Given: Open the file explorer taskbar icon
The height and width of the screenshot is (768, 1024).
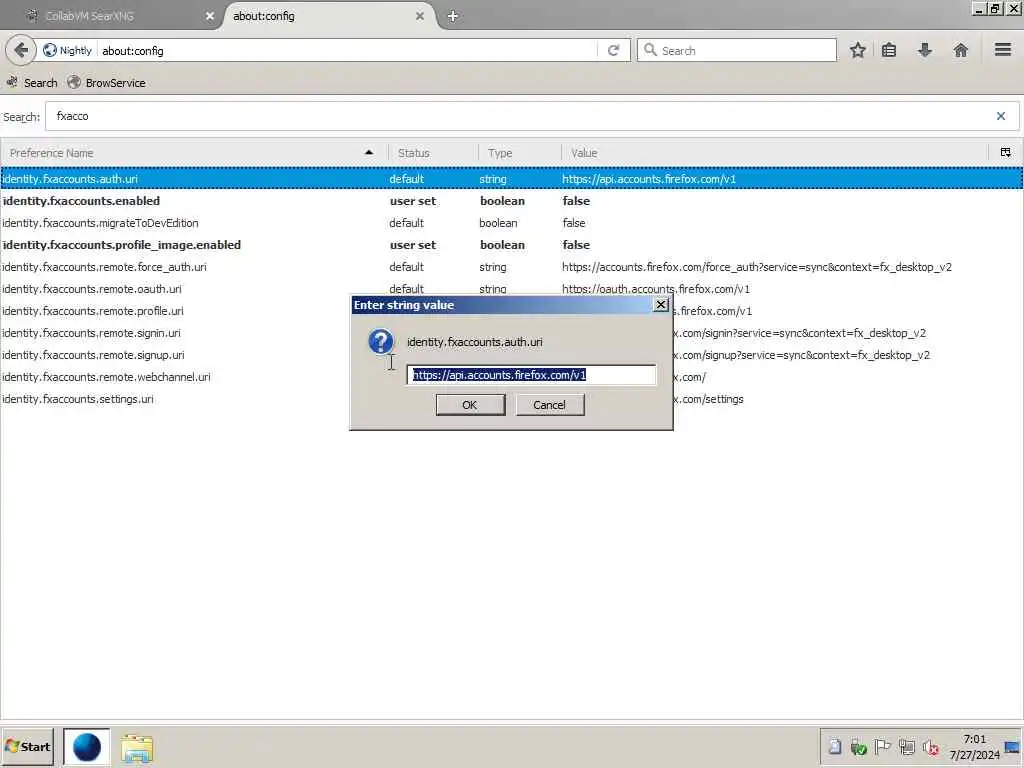Looking at the screenshot, I should point(136,748).
